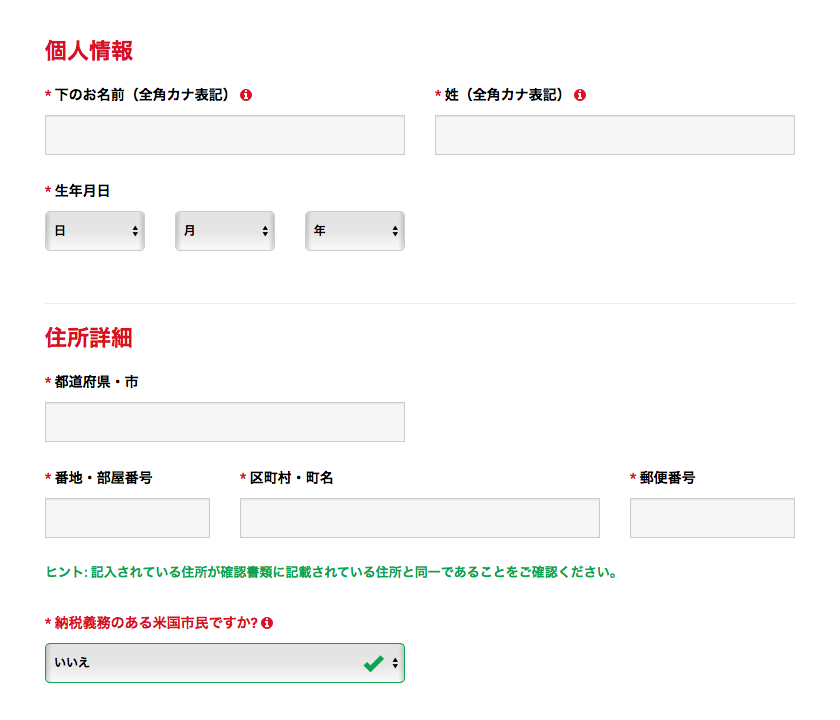This screenshot has width=840, height=720.
Task: Focus the 都道府県・市 input field
Action: click(x=225, y=422)
